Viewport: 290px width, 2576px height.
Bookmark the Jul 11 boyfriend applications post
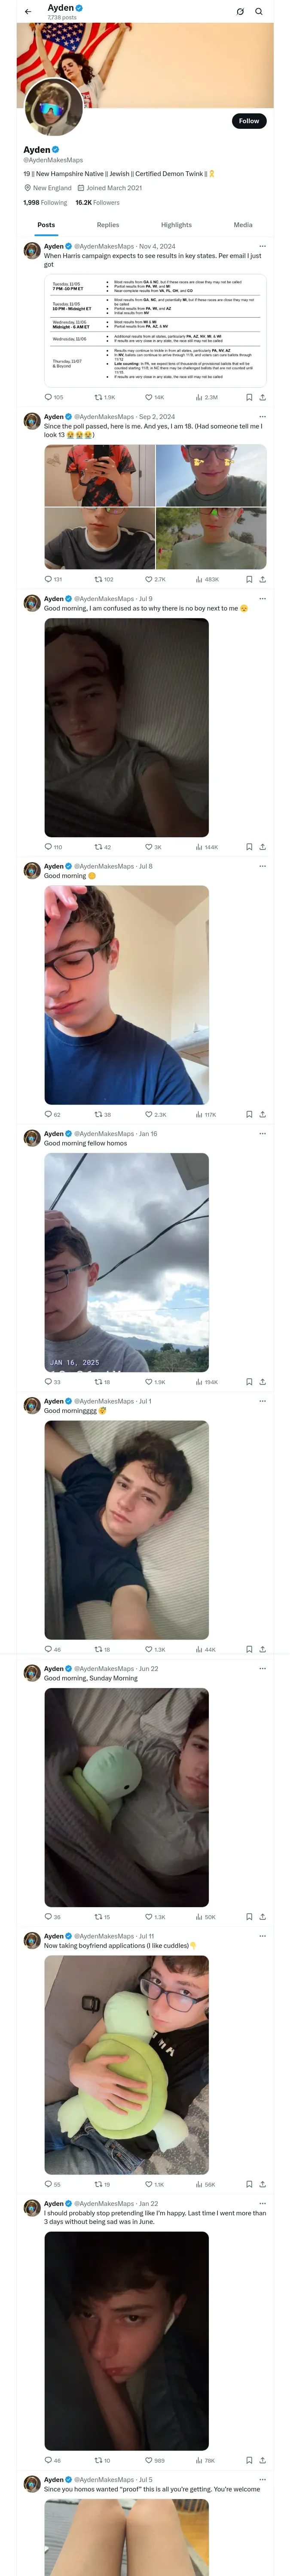pos(249,2184)
